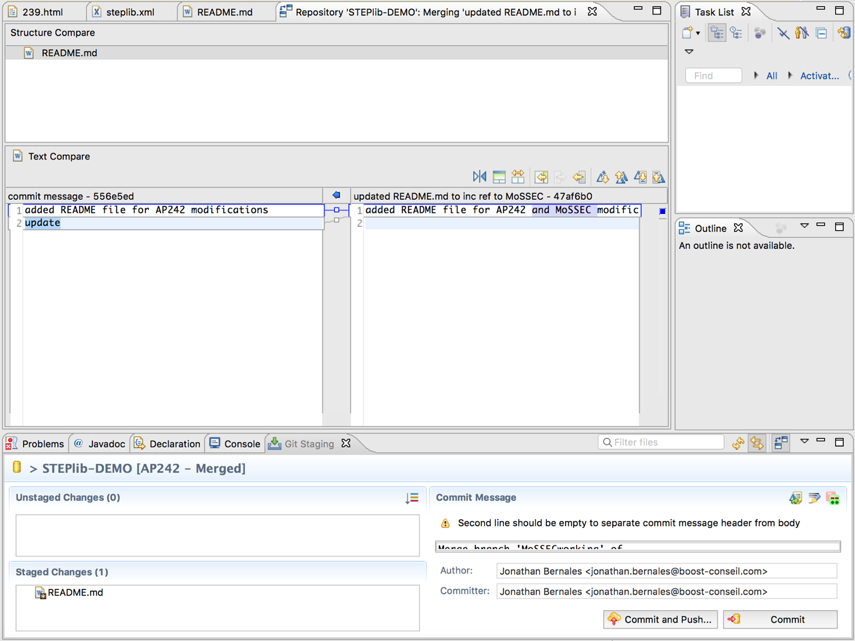
Task: Click the sort icon in Unstaged Changes header
Action: tap(412, 498)
